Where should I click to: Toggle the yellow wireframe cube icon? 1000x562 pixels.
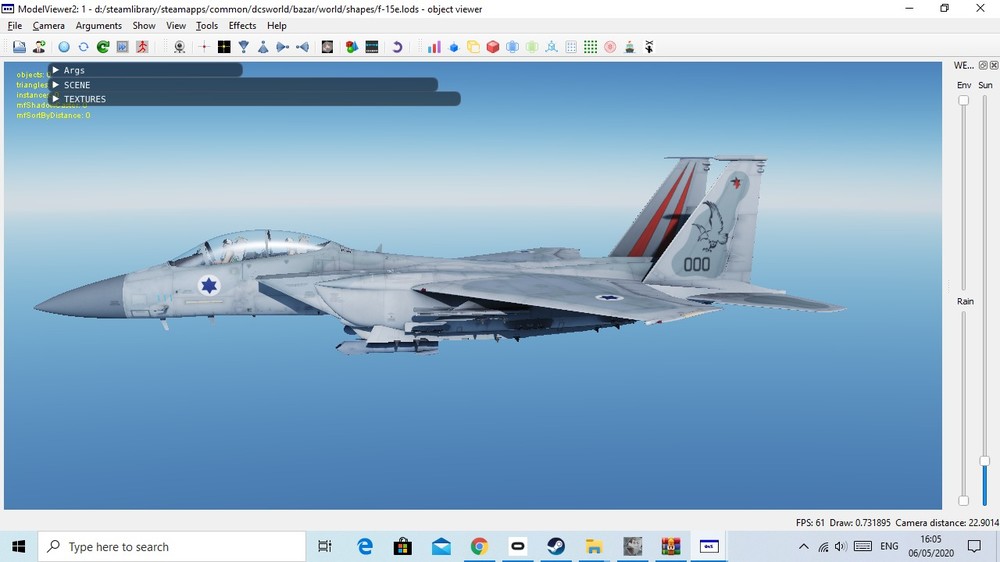click(x=473, y=47)
